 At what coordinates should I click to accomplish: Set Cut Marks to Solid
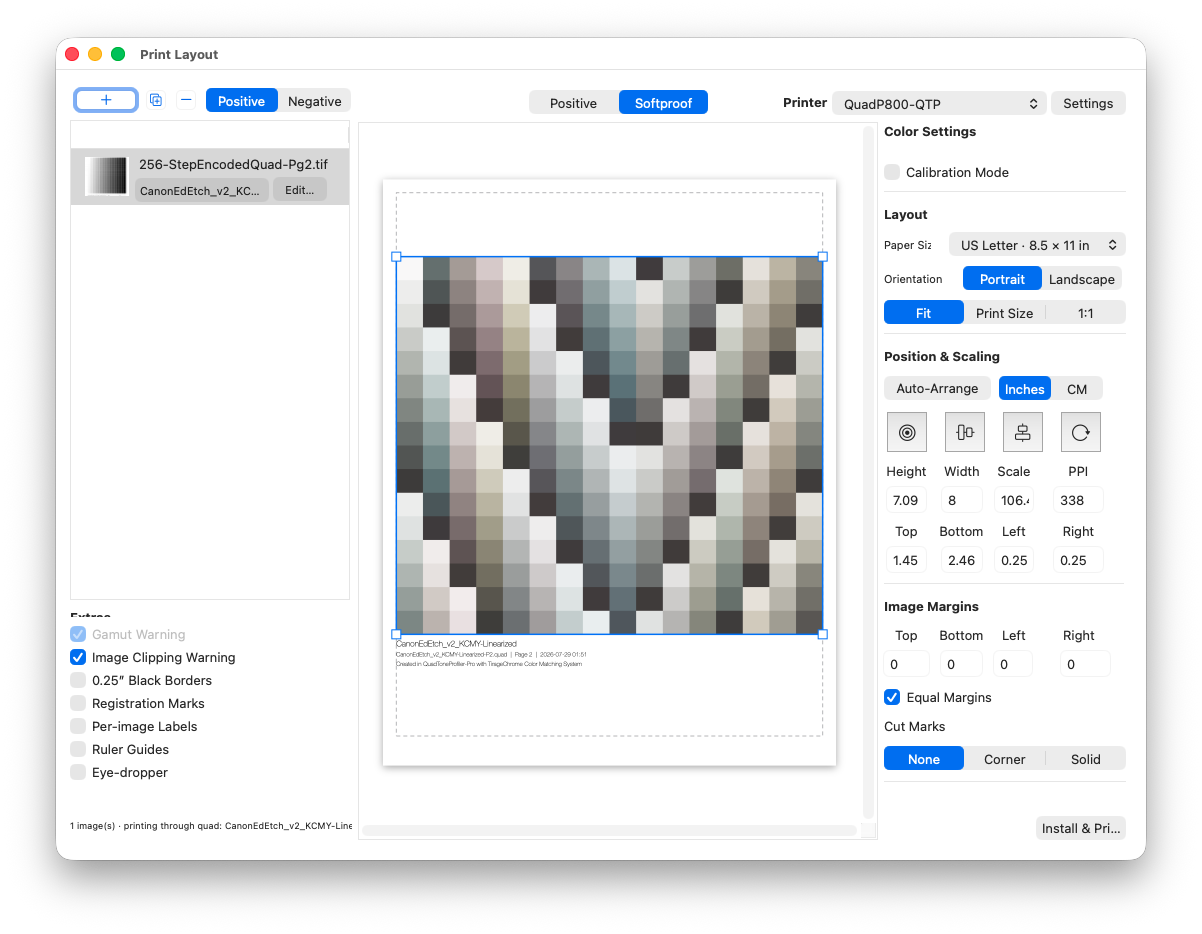tap(1086, 759)
